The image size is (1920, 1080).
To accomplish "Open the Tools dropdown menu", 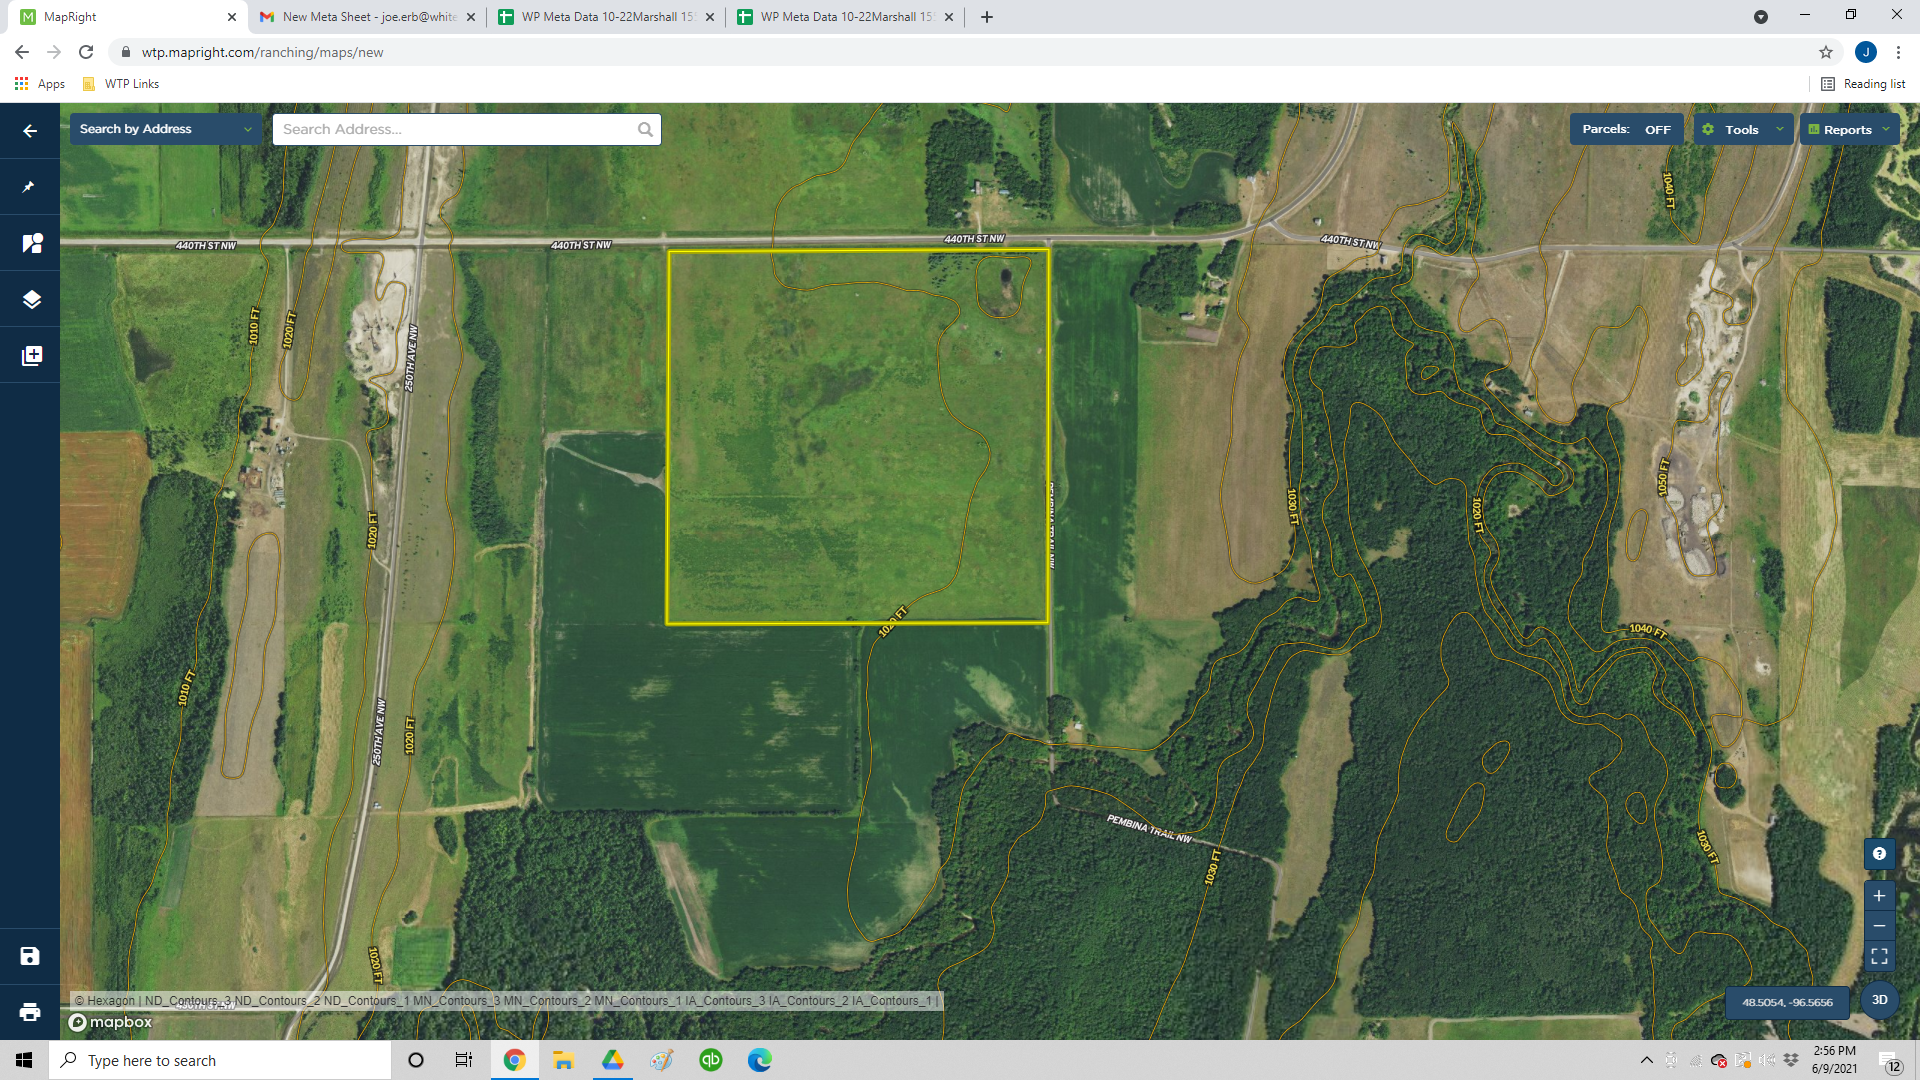I will 1743,129.
